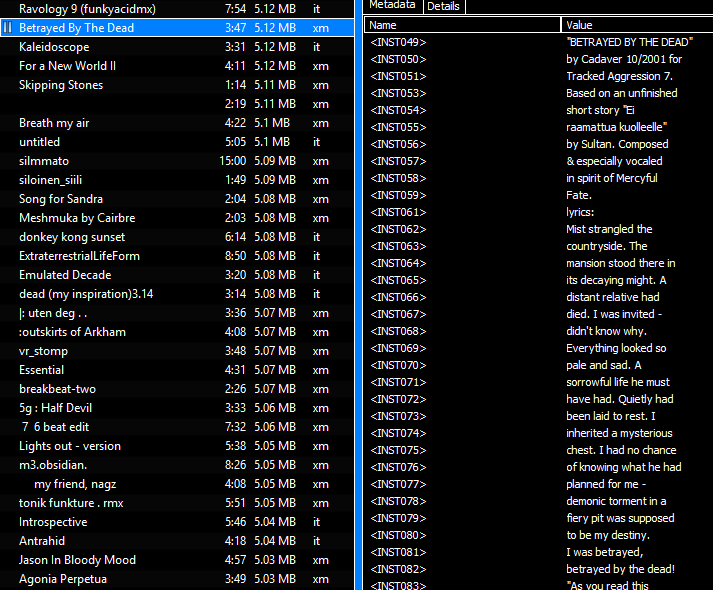Select the Metadata tab

tap(392, 6)
